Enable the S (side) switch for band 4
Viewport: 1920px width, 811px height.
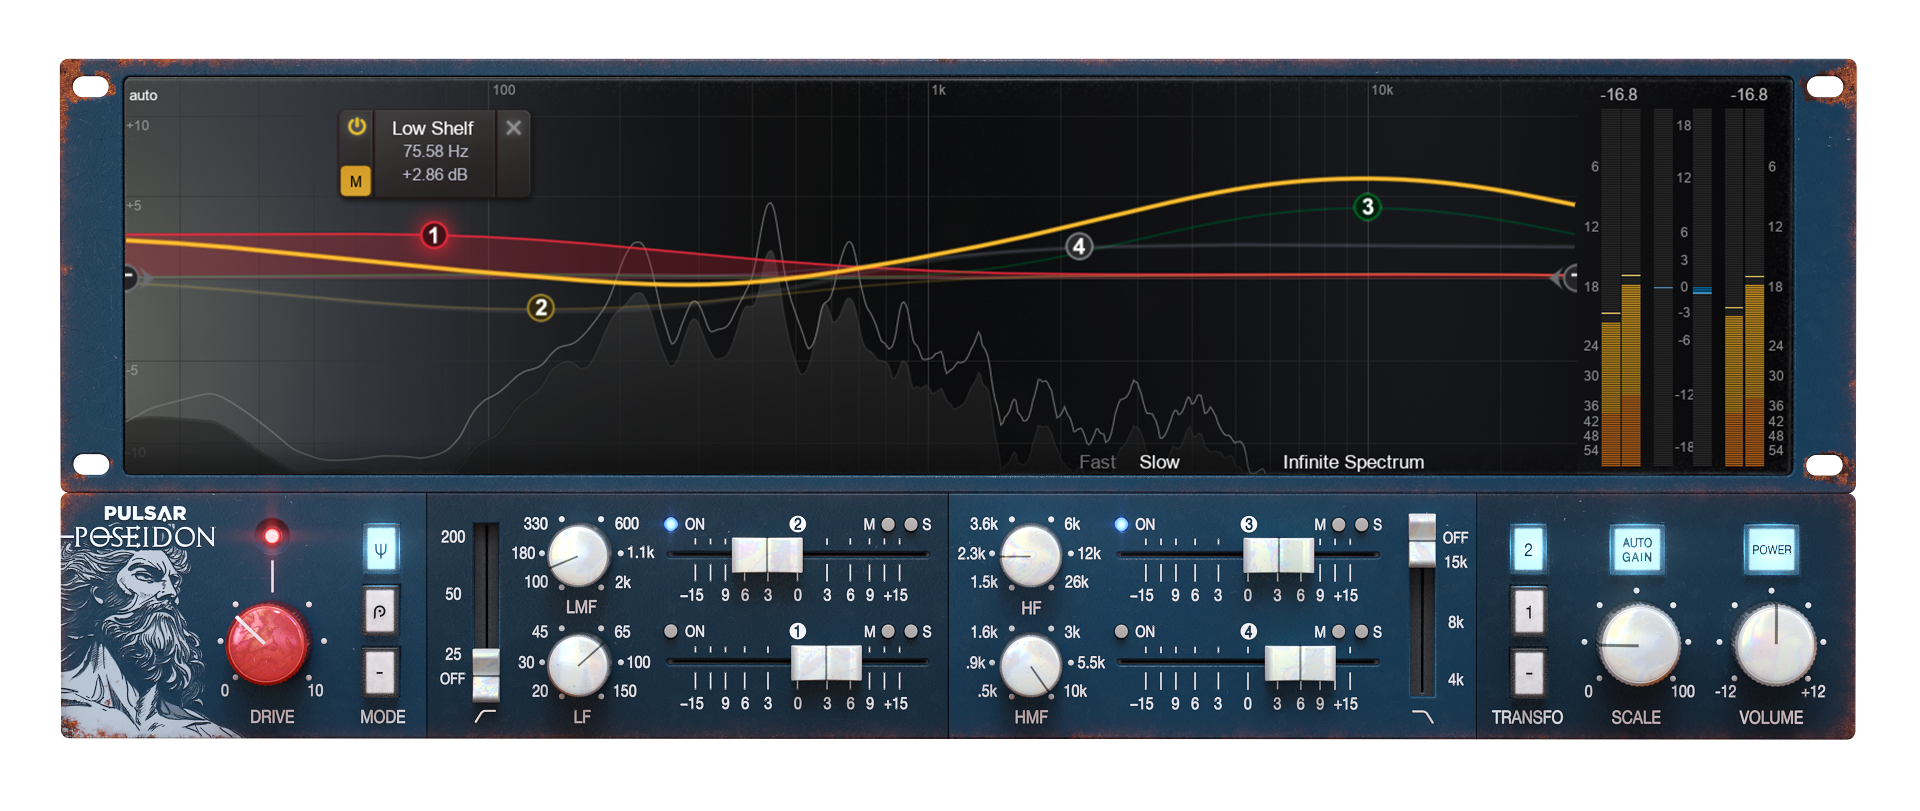(1361, 631)
